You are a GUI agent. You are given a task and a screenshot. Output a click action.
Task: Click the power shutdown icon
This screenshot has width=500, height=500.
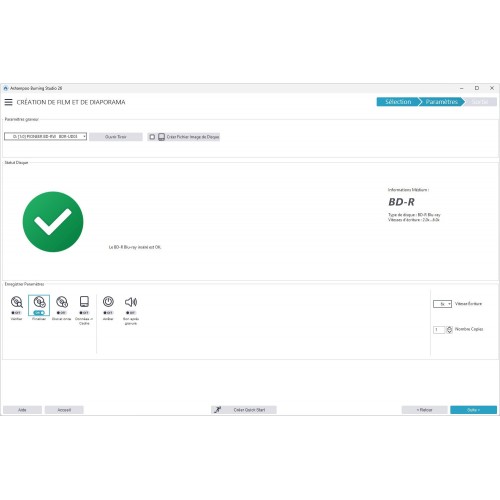pyautogui.click(x=108, y=302)
